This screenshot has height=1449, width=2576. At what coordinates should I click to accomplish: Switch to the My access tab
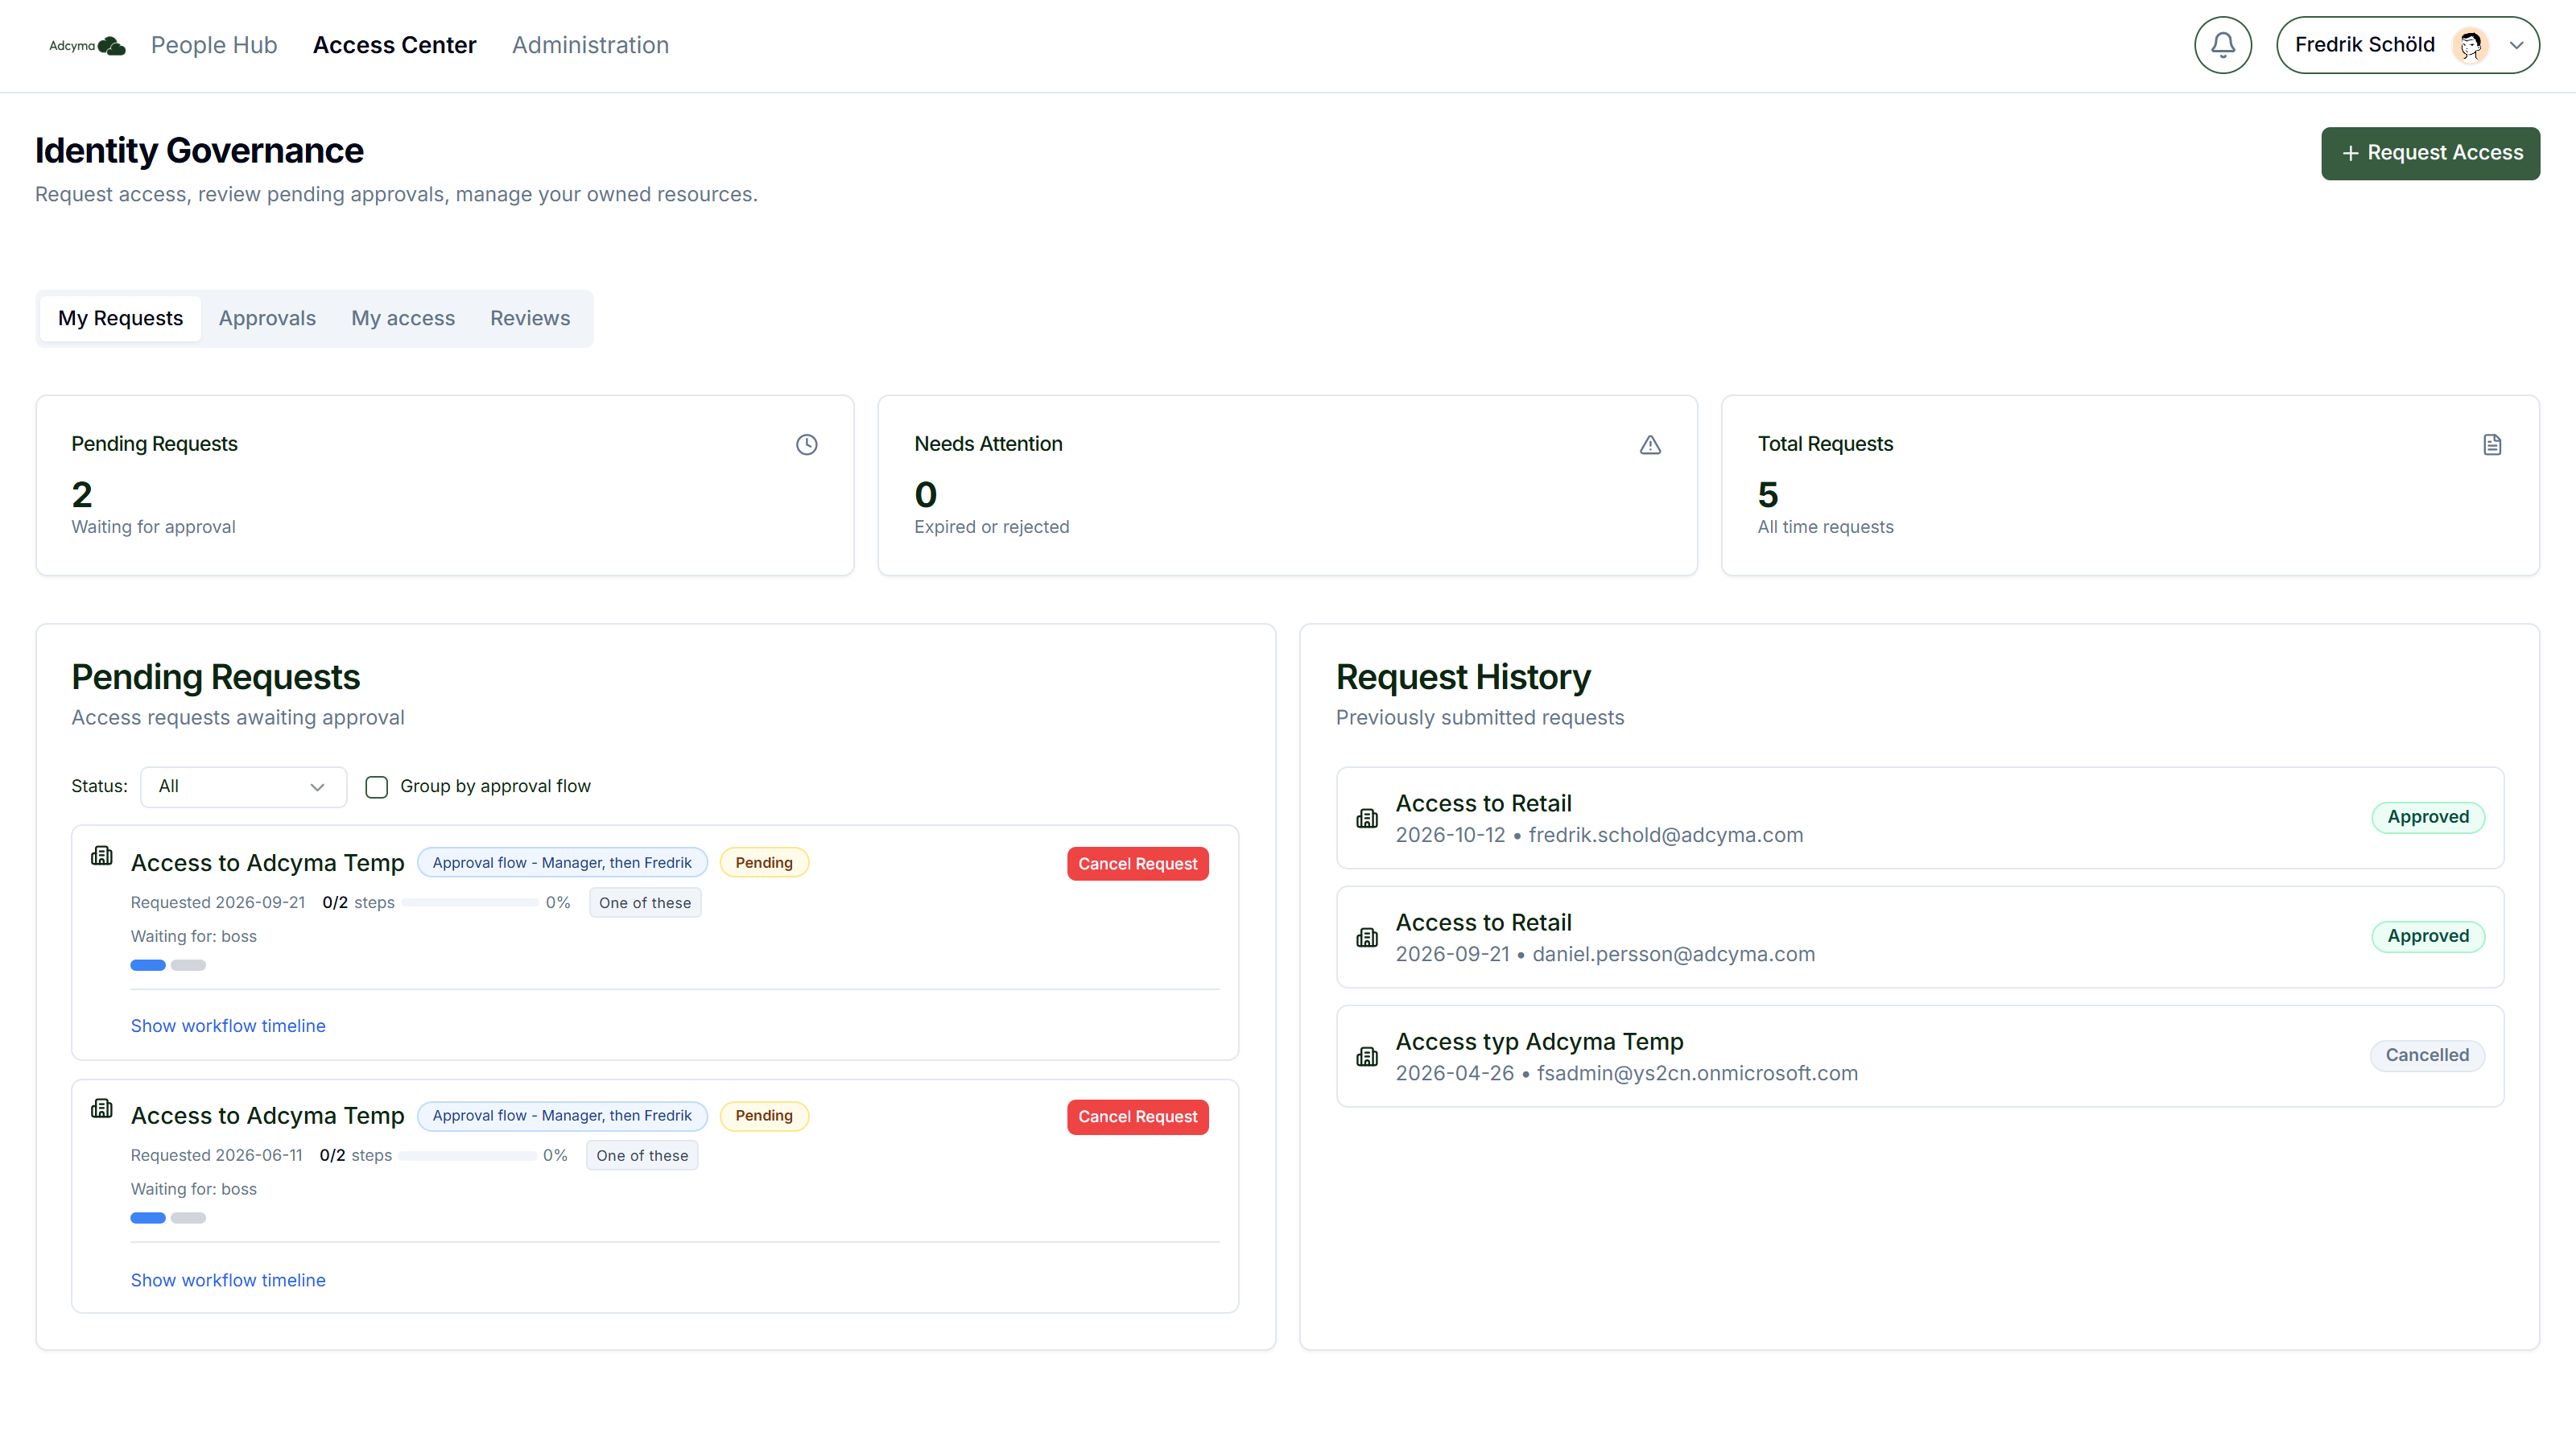point(403,318)
